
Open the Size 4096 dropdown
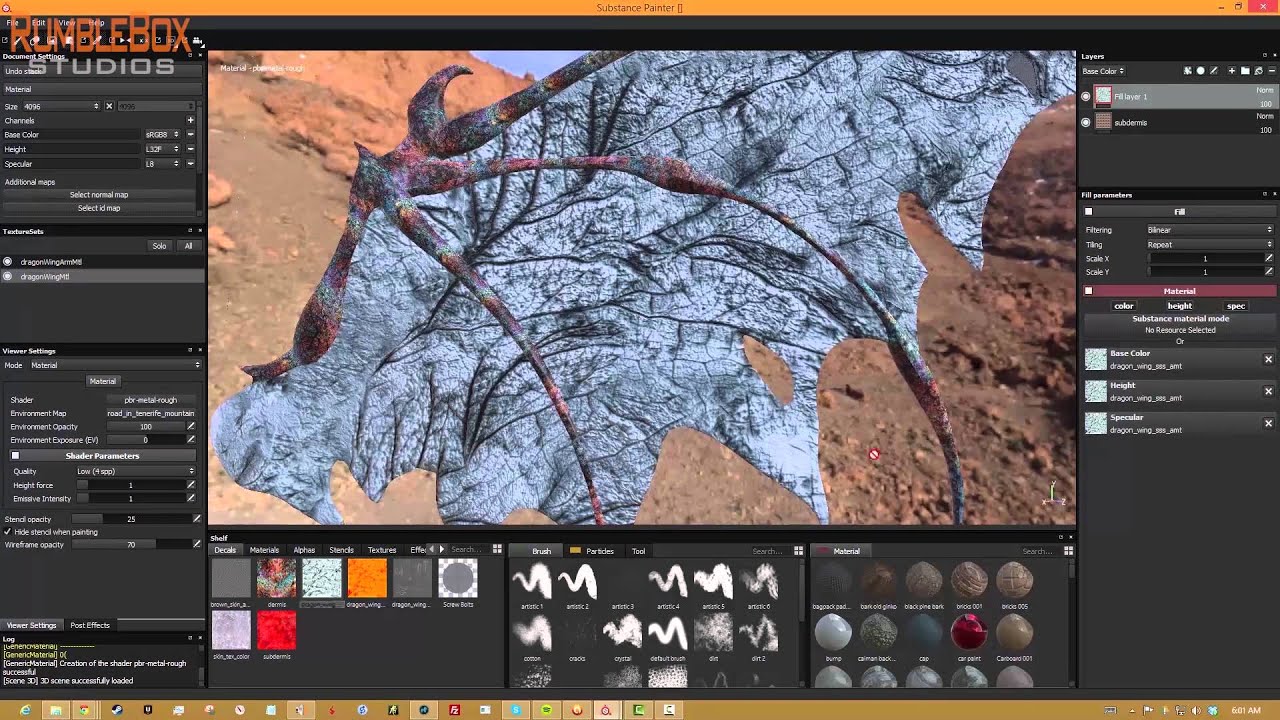click(63, 106)
